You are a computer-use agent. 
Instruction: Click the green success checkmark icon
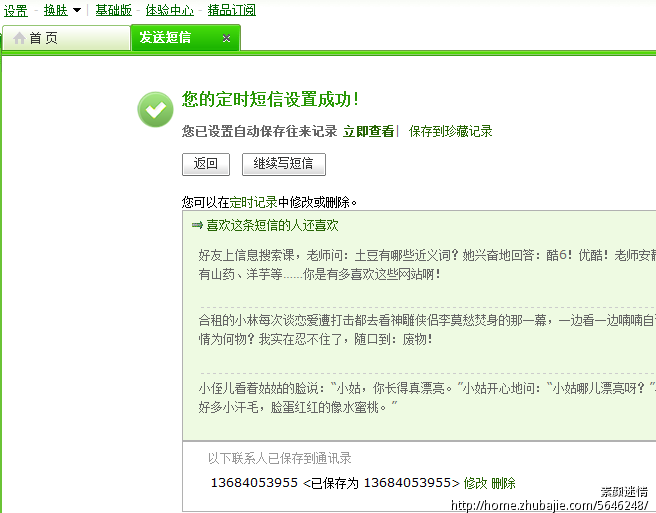(155, 110)
